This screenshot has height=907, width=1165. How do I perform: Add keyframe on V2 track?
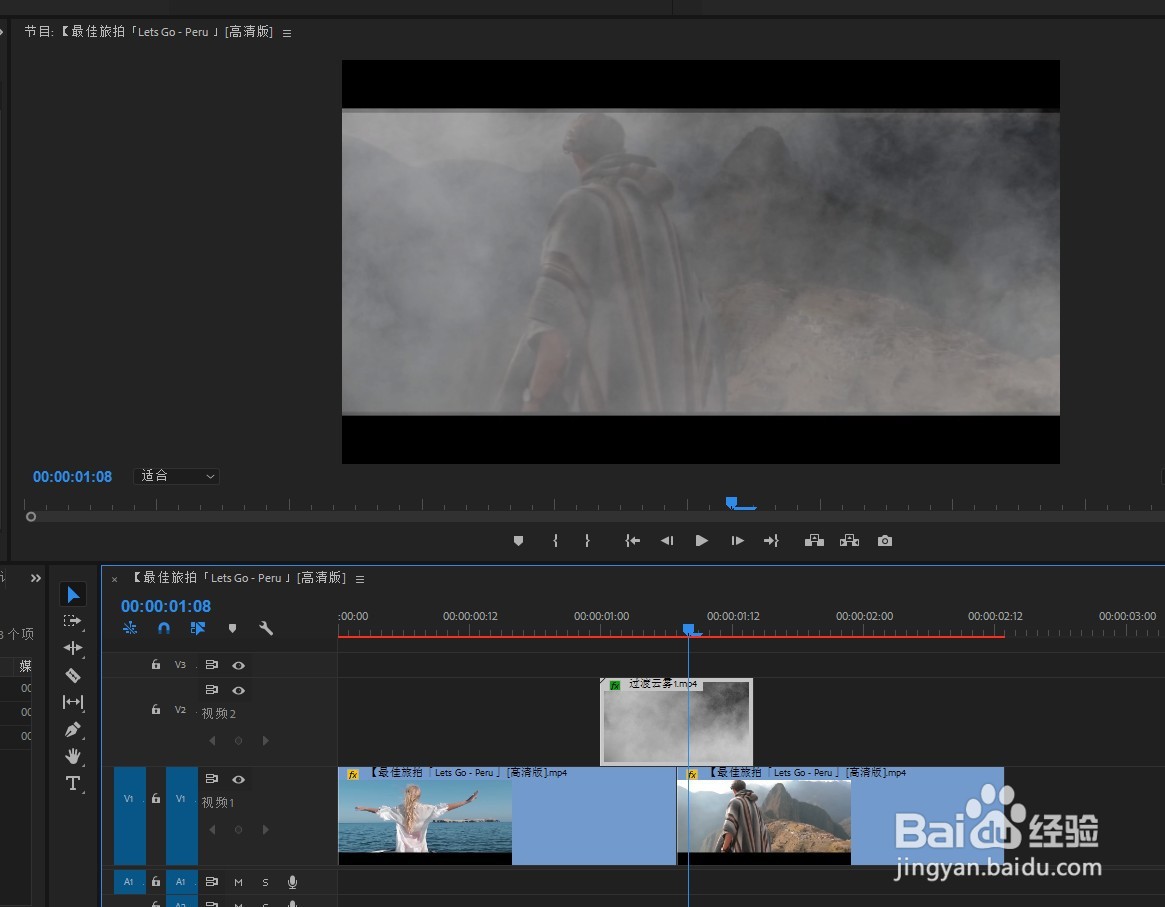tap(238, 741)
